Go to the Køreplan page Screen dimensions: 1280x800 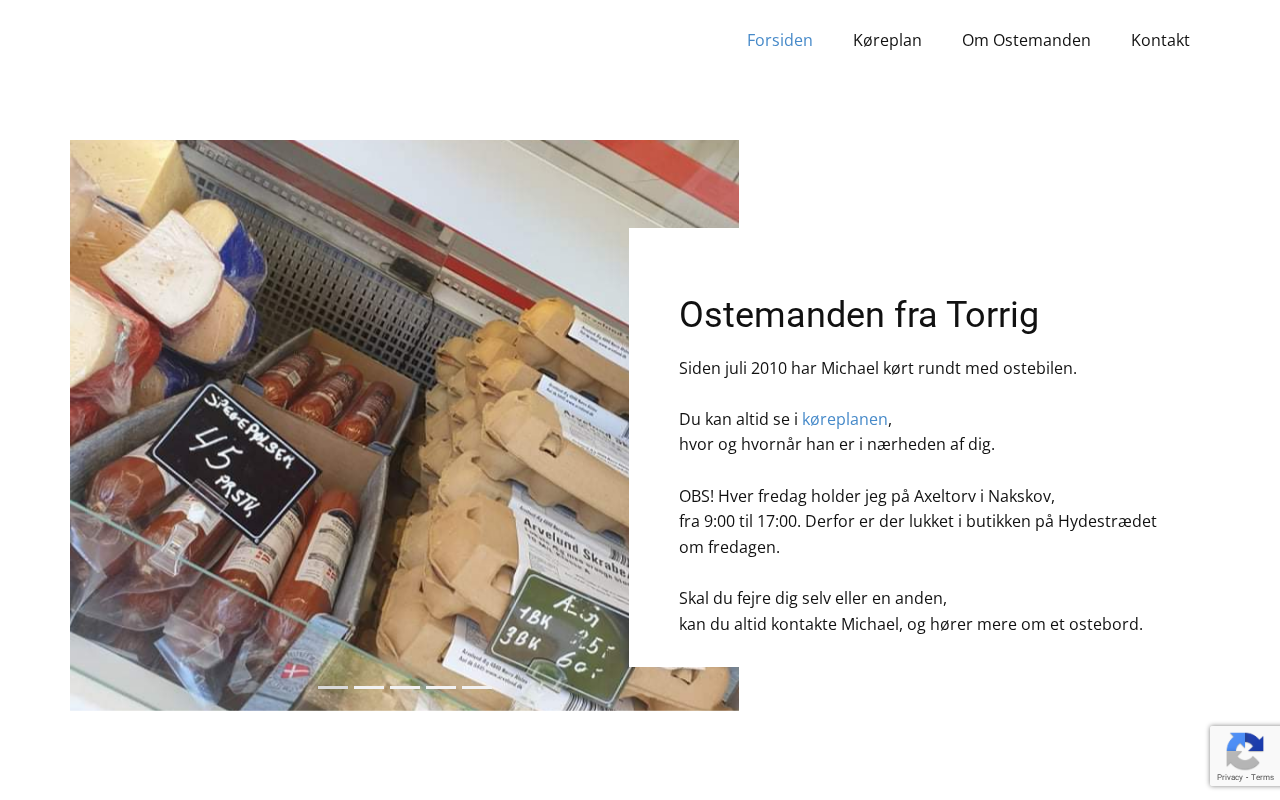point(887,40)
